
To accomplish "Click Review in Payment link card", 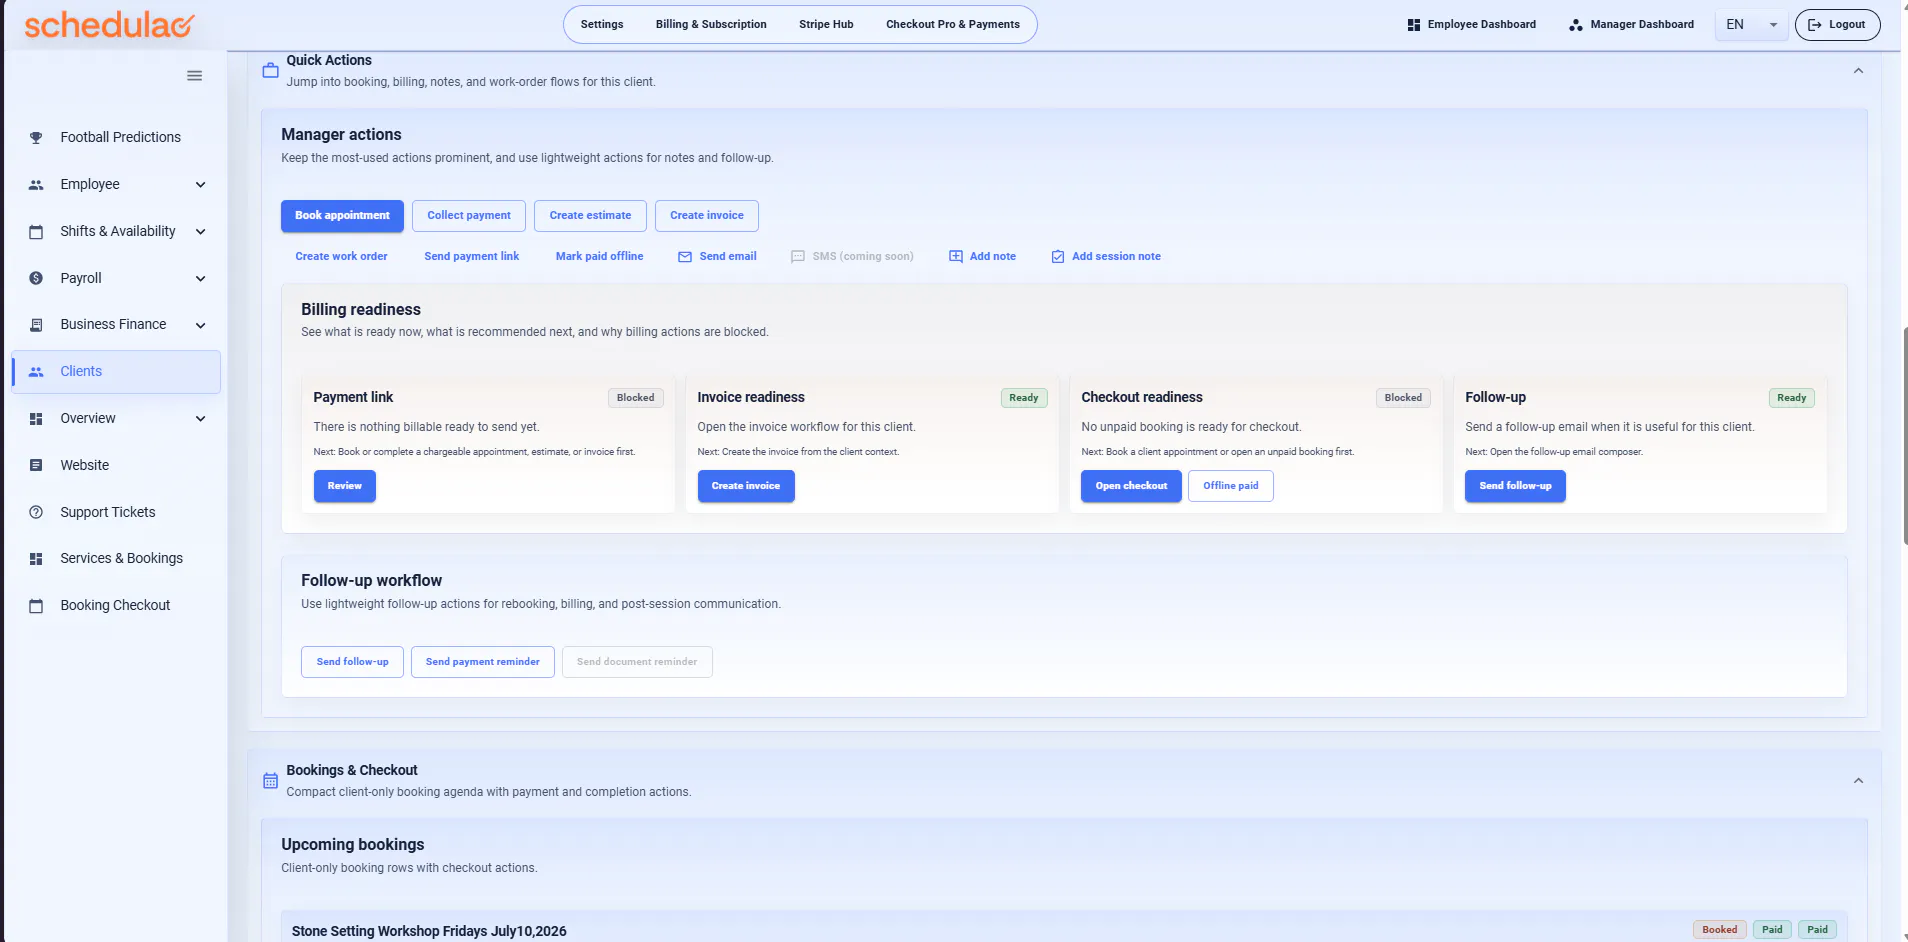I will pos(345,486).
